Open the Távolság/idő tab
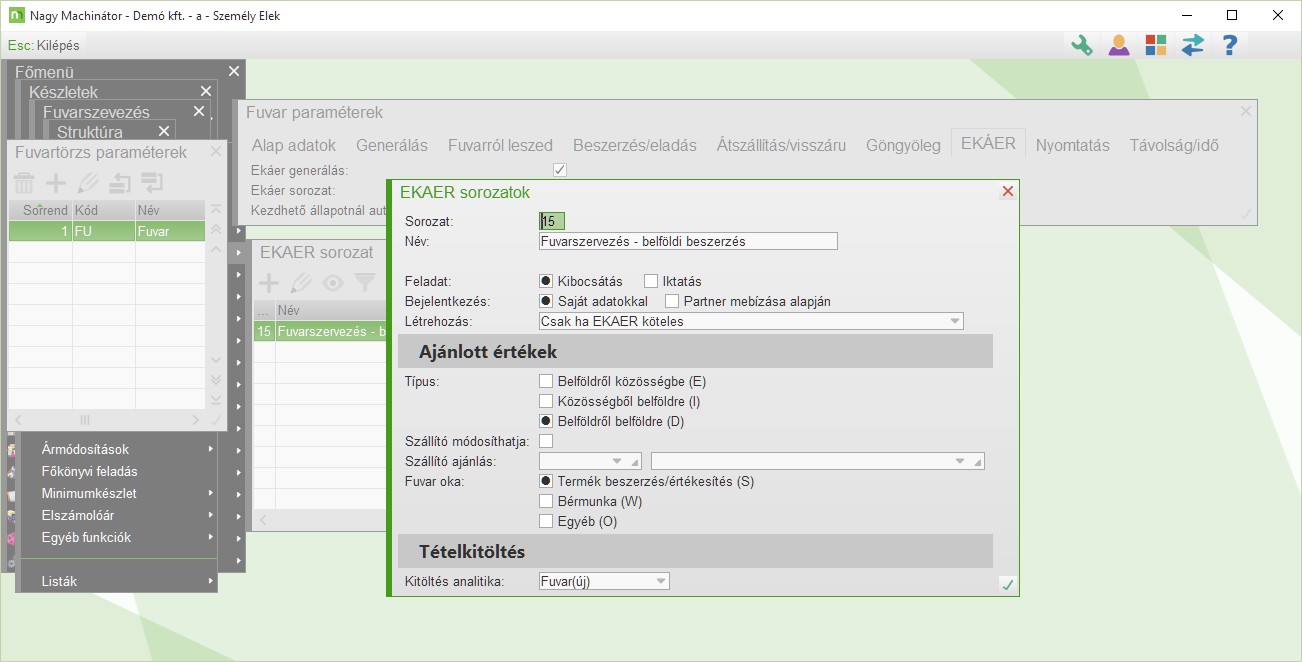 [1174, 145]
